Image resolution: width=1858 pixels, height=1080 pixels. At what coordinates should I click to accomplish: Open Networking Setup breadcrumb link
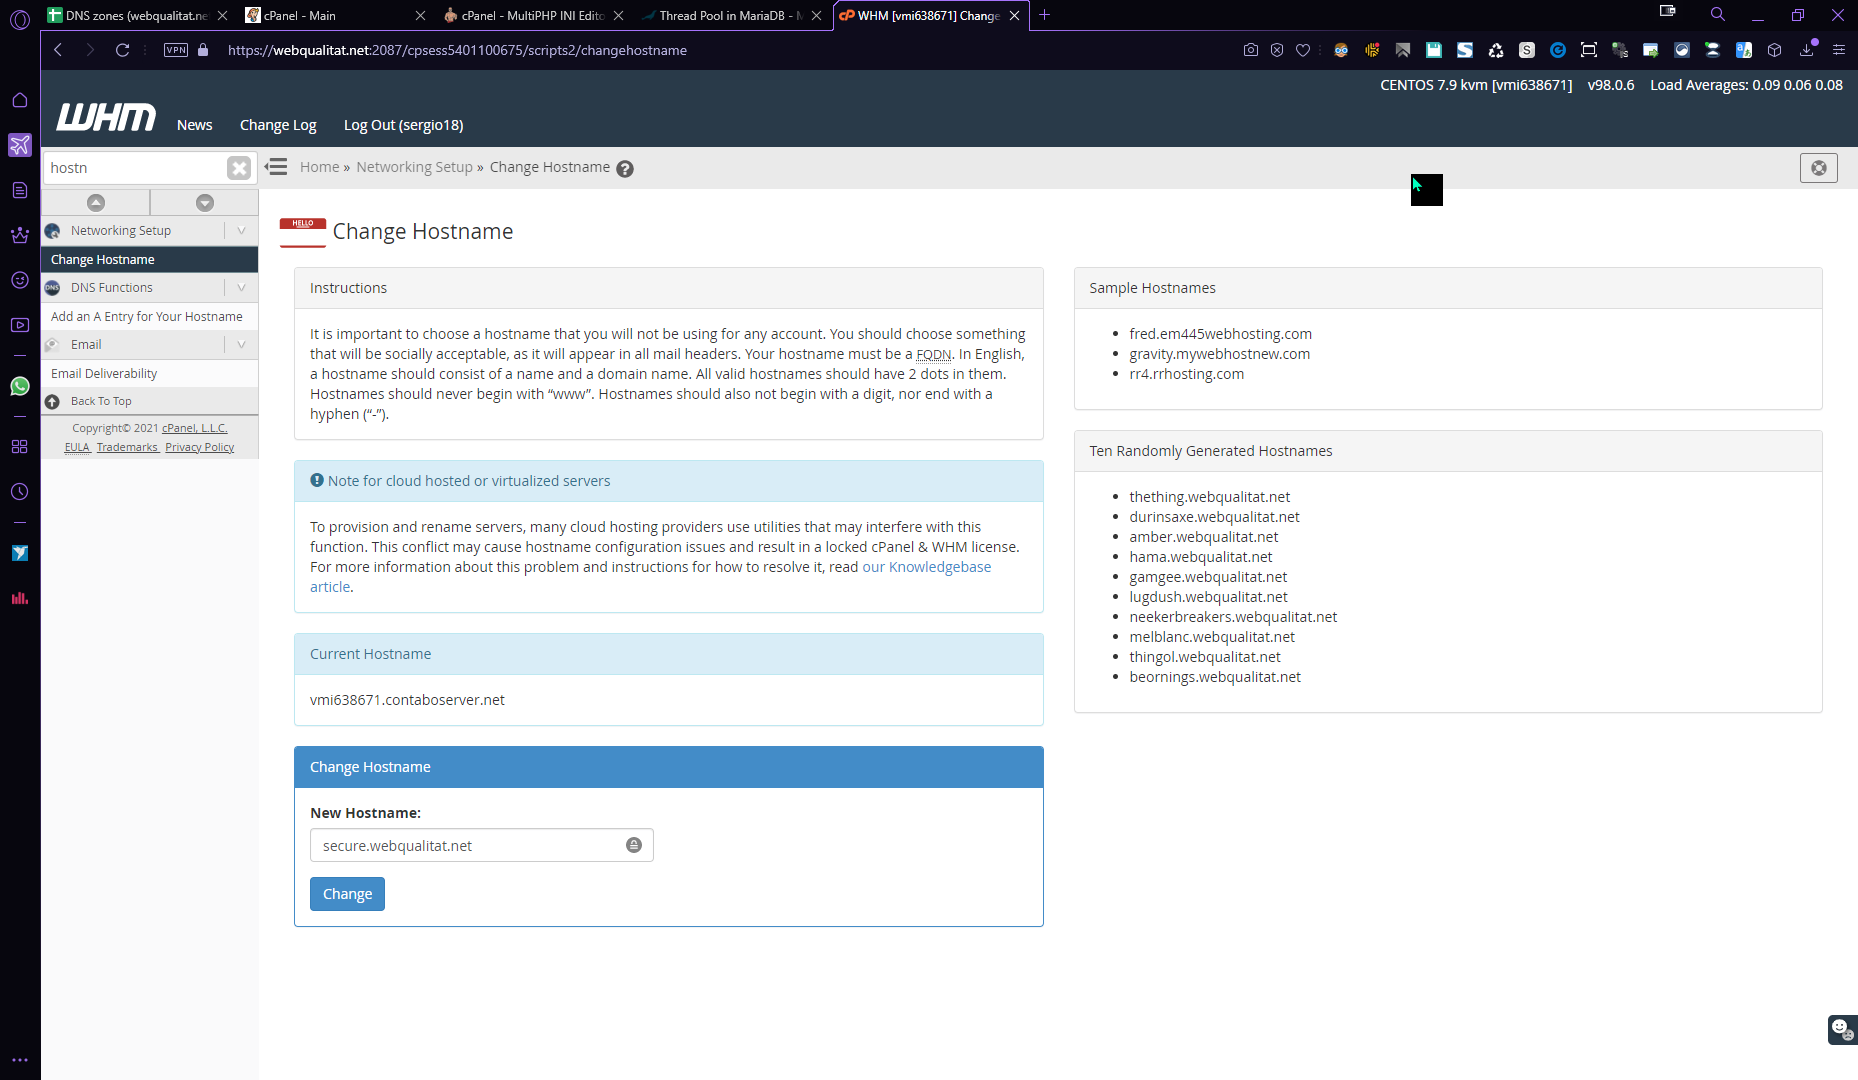click(x=415, y=167)
